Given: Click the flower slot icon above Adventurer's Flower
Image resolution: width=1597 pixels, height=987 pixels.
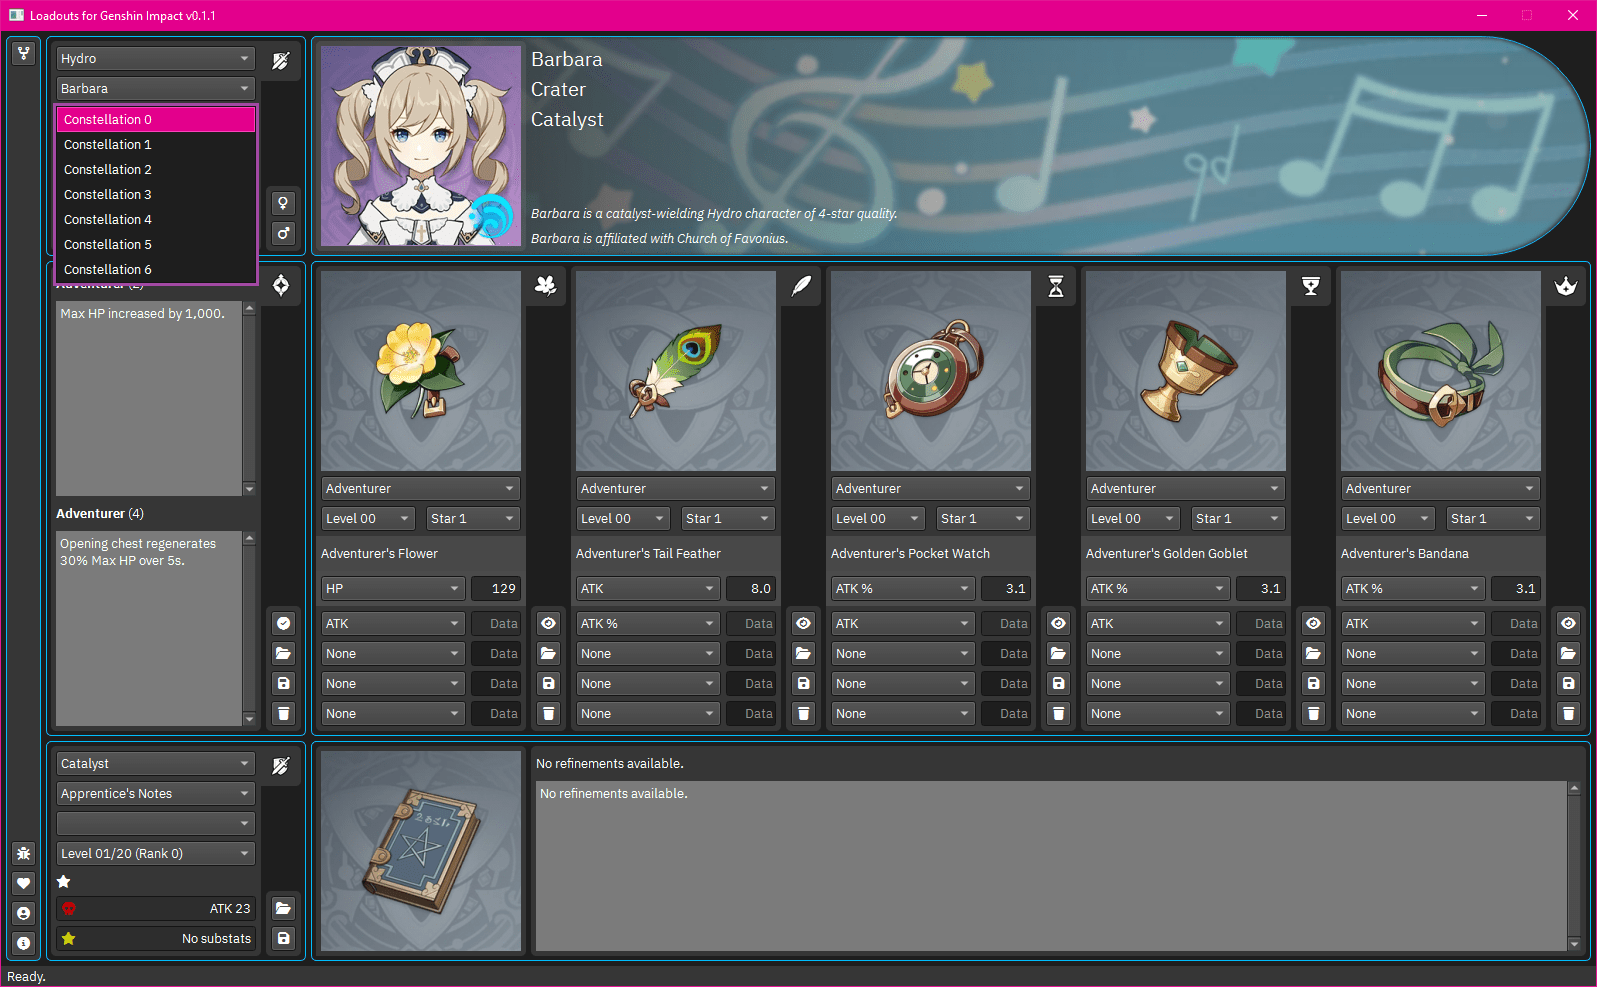Looking at the screenshot, I should point(546,286).
